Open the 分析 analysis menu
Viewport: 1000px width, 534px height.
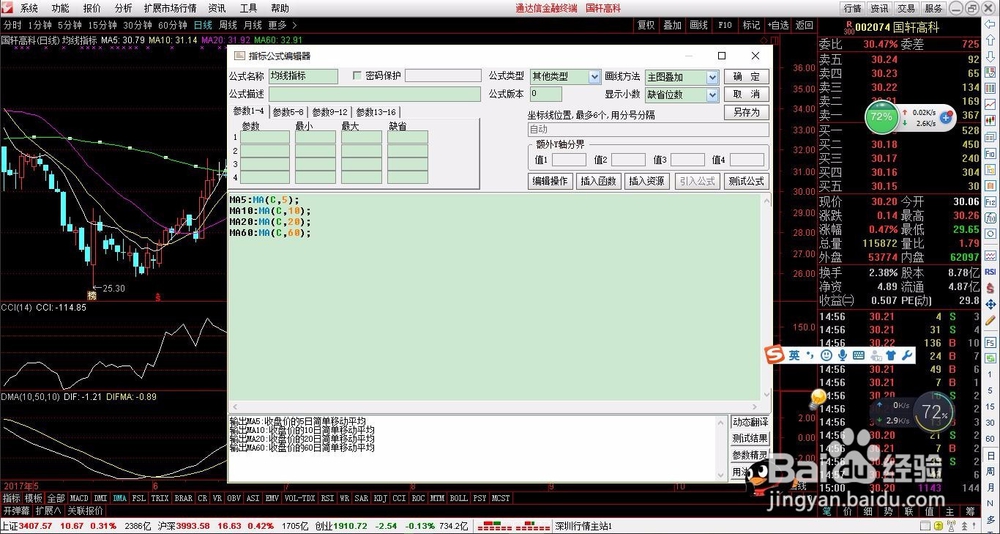124,8
